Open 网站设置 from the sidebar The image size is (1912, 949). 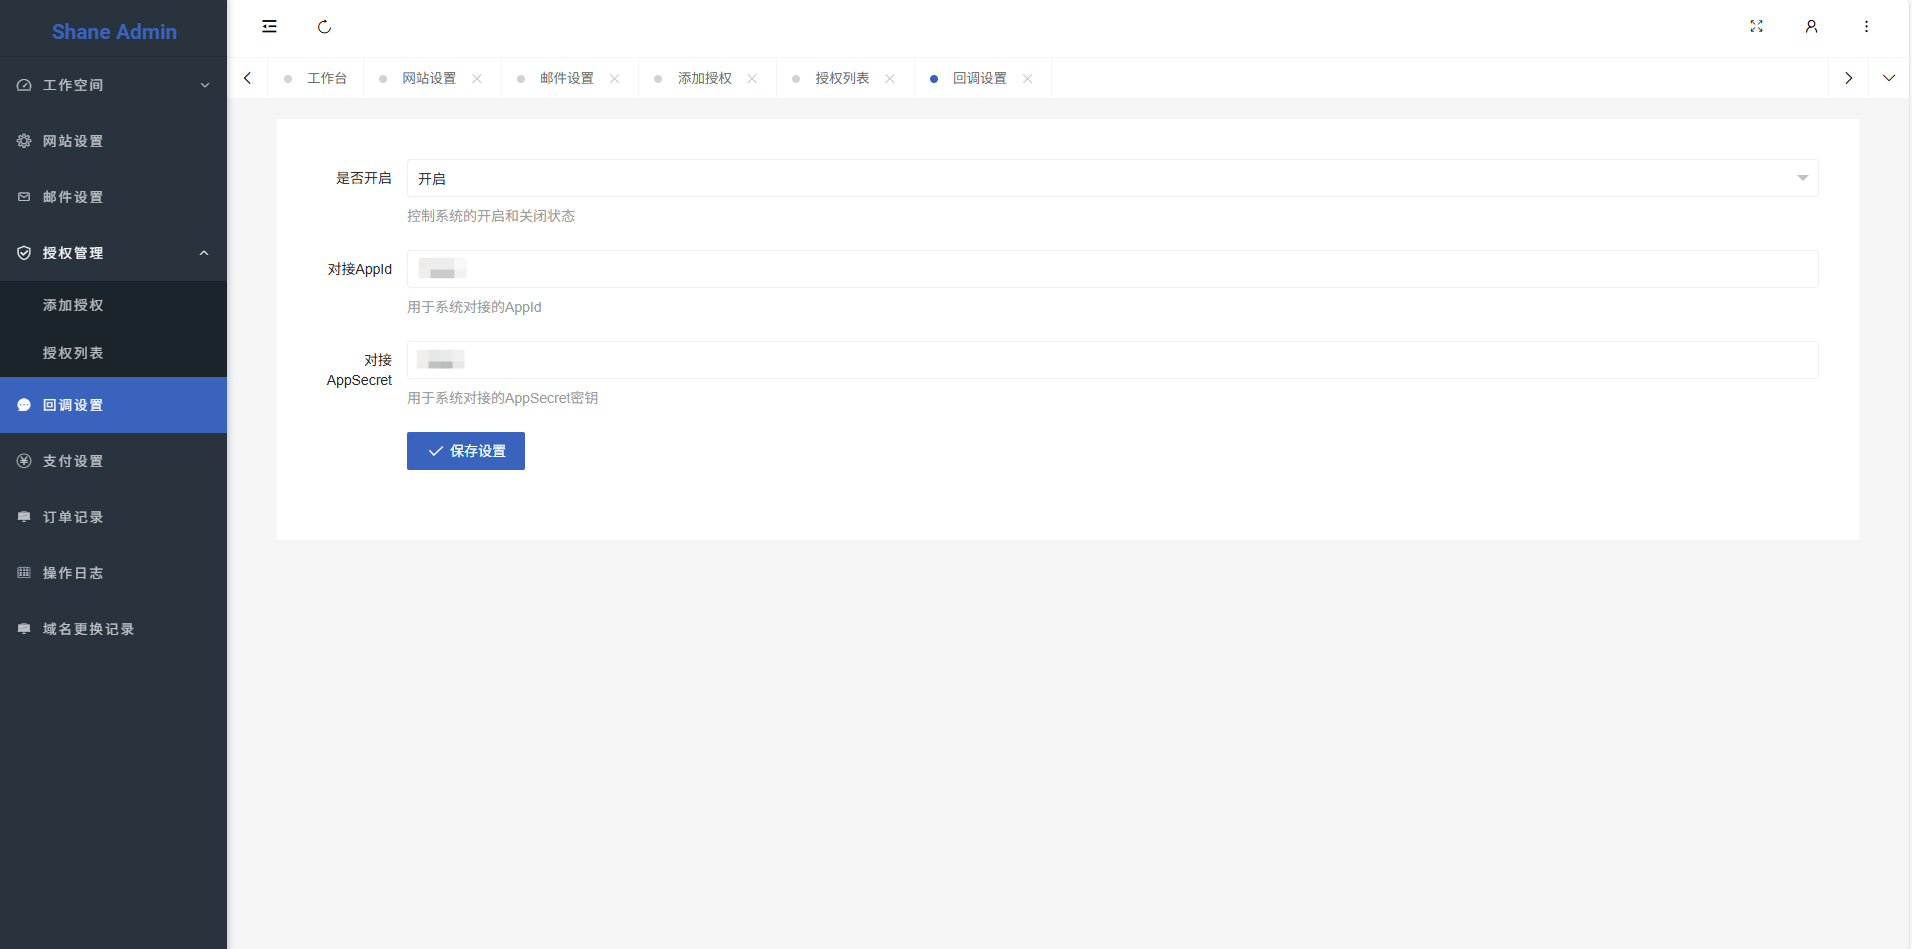73,141
